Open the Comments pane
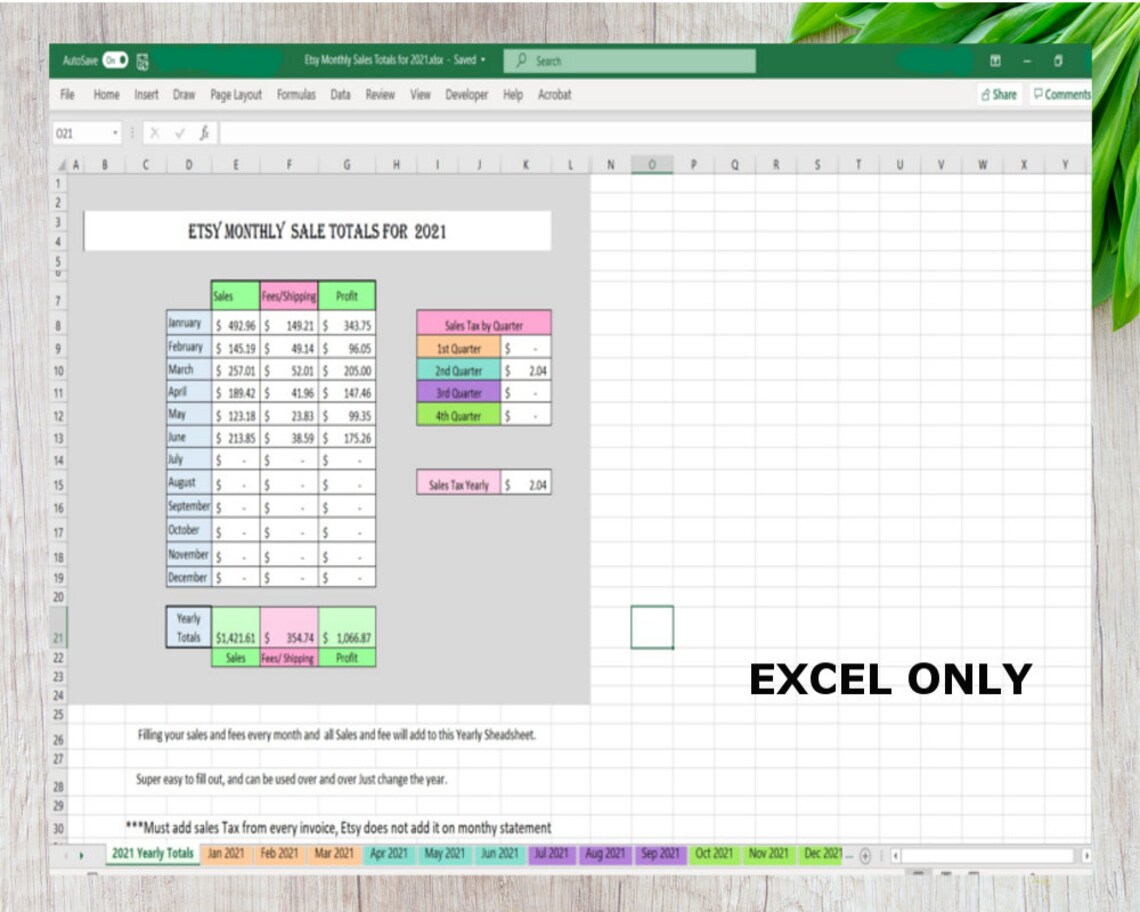The image size is (1140, 912). [x=1060, y=94]
